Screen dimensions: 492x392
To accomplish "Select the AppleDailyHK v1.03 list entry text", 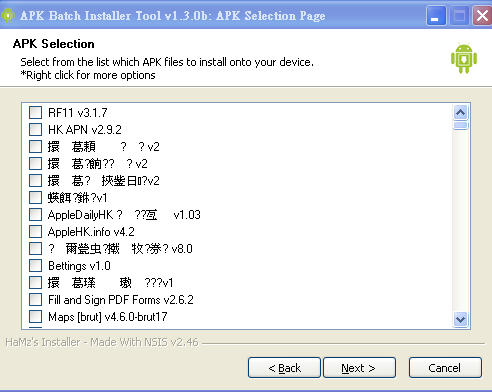I will (x=124, y=215).
